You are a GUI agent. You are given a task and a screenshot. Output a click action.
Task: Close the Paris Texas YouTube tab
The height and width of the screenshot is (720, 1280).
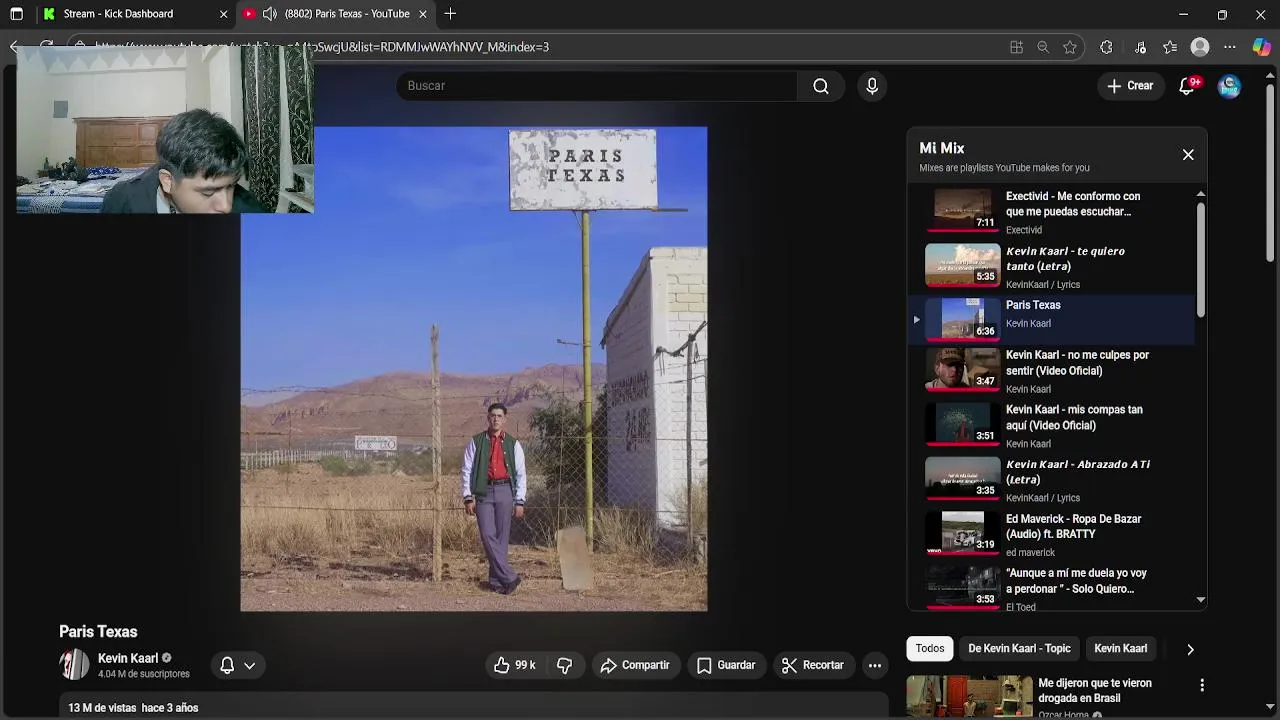point(423,14)
